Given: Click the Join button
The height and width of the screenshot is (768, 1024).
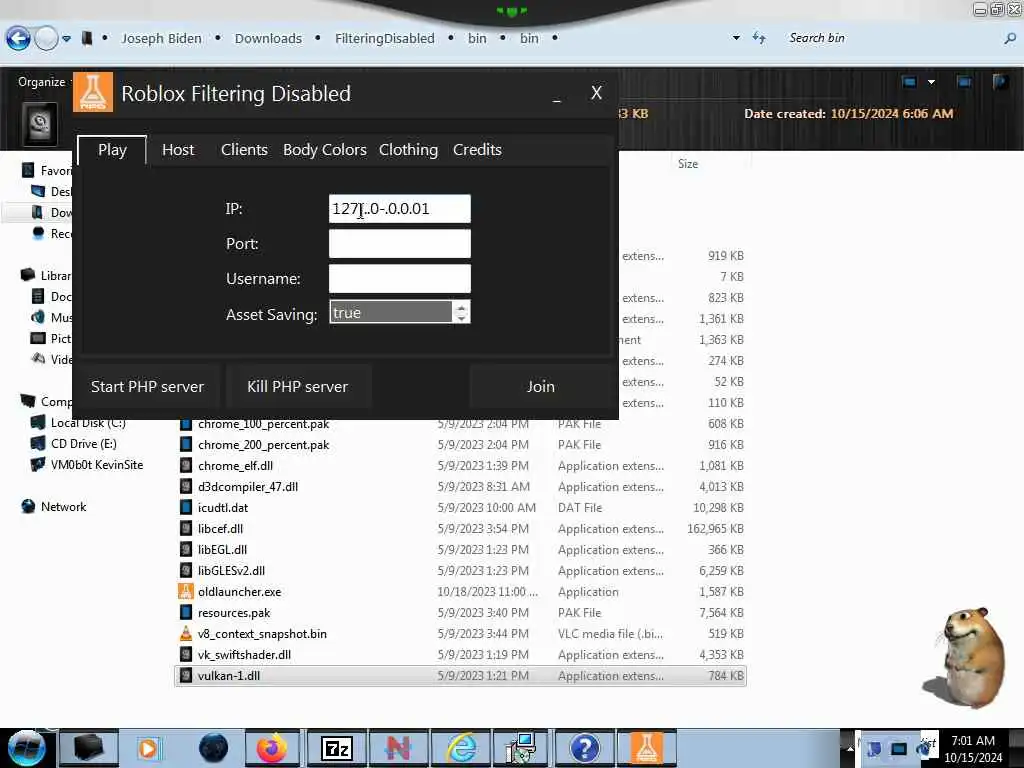Looking at the screenshot, I should coord(541,387).
